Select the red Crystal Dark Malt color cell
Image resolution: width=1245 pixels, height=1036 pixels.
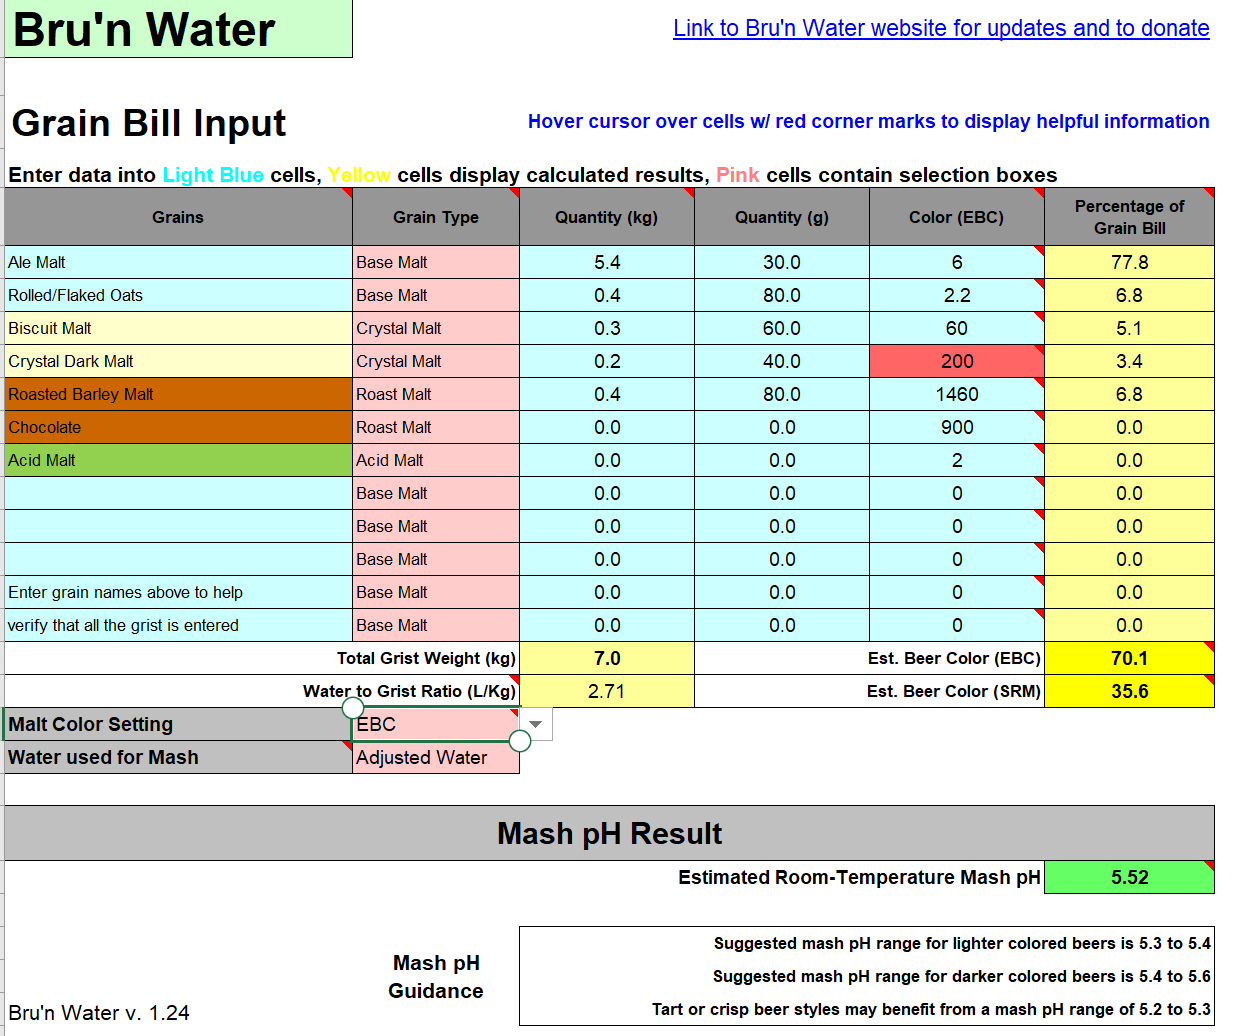point(956,361)
